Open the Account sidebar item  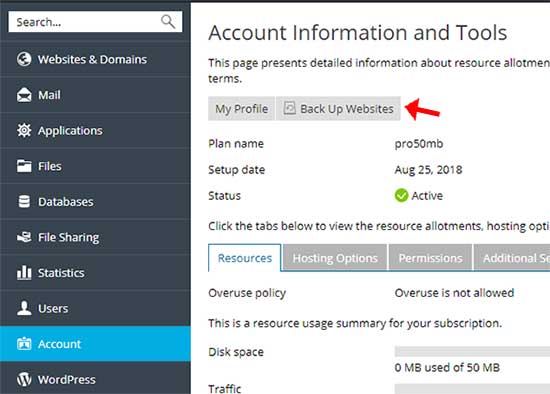click(x=95, y=344)
